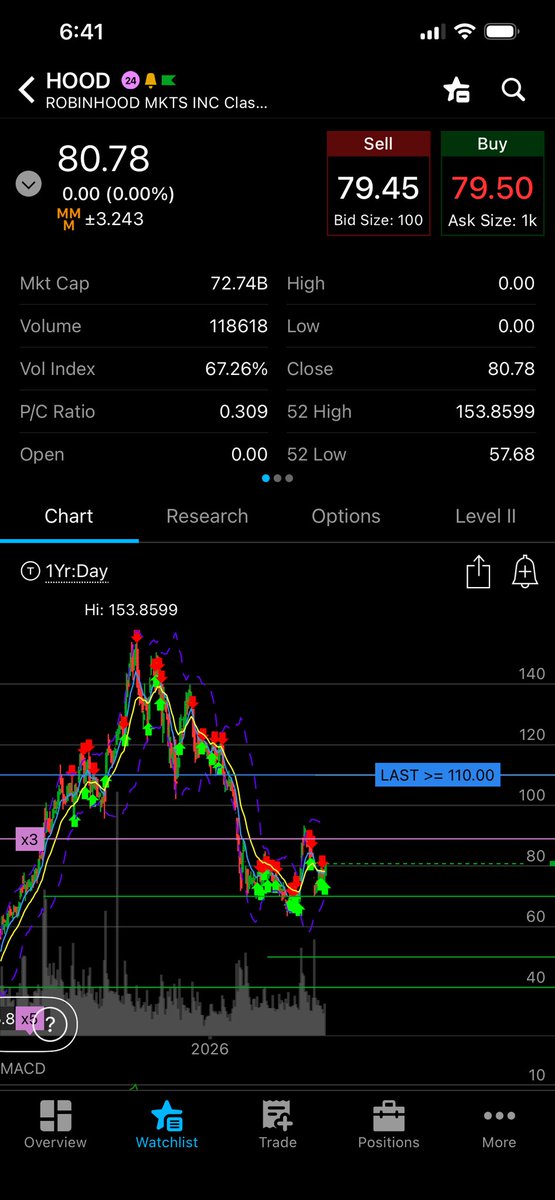Select the LAST >= 110.00 alert label
Screen dimensions: 555x1200
coord(437,775)
